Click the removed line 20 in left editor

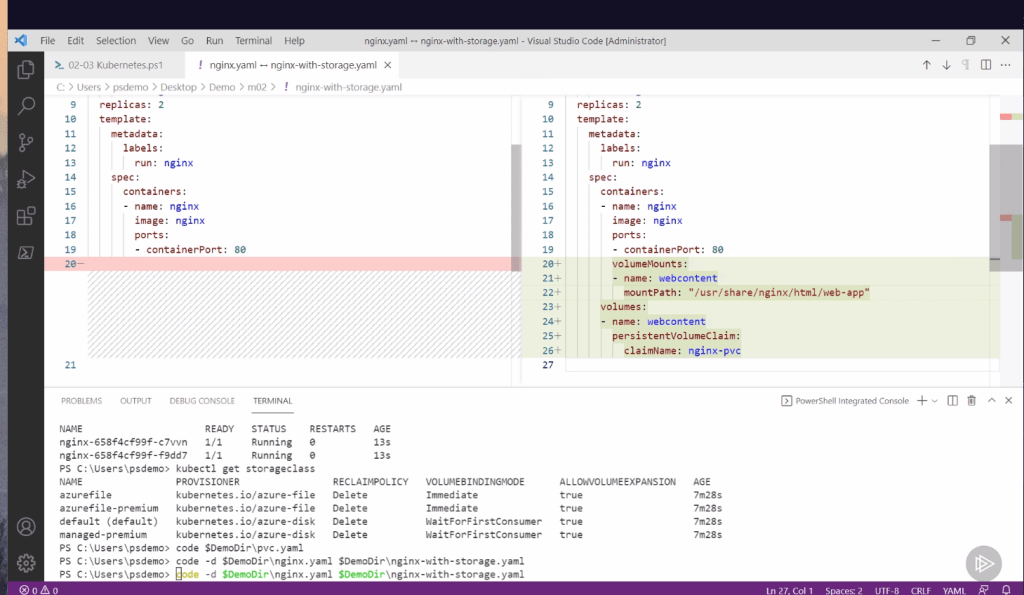click(x=278, y=264)
